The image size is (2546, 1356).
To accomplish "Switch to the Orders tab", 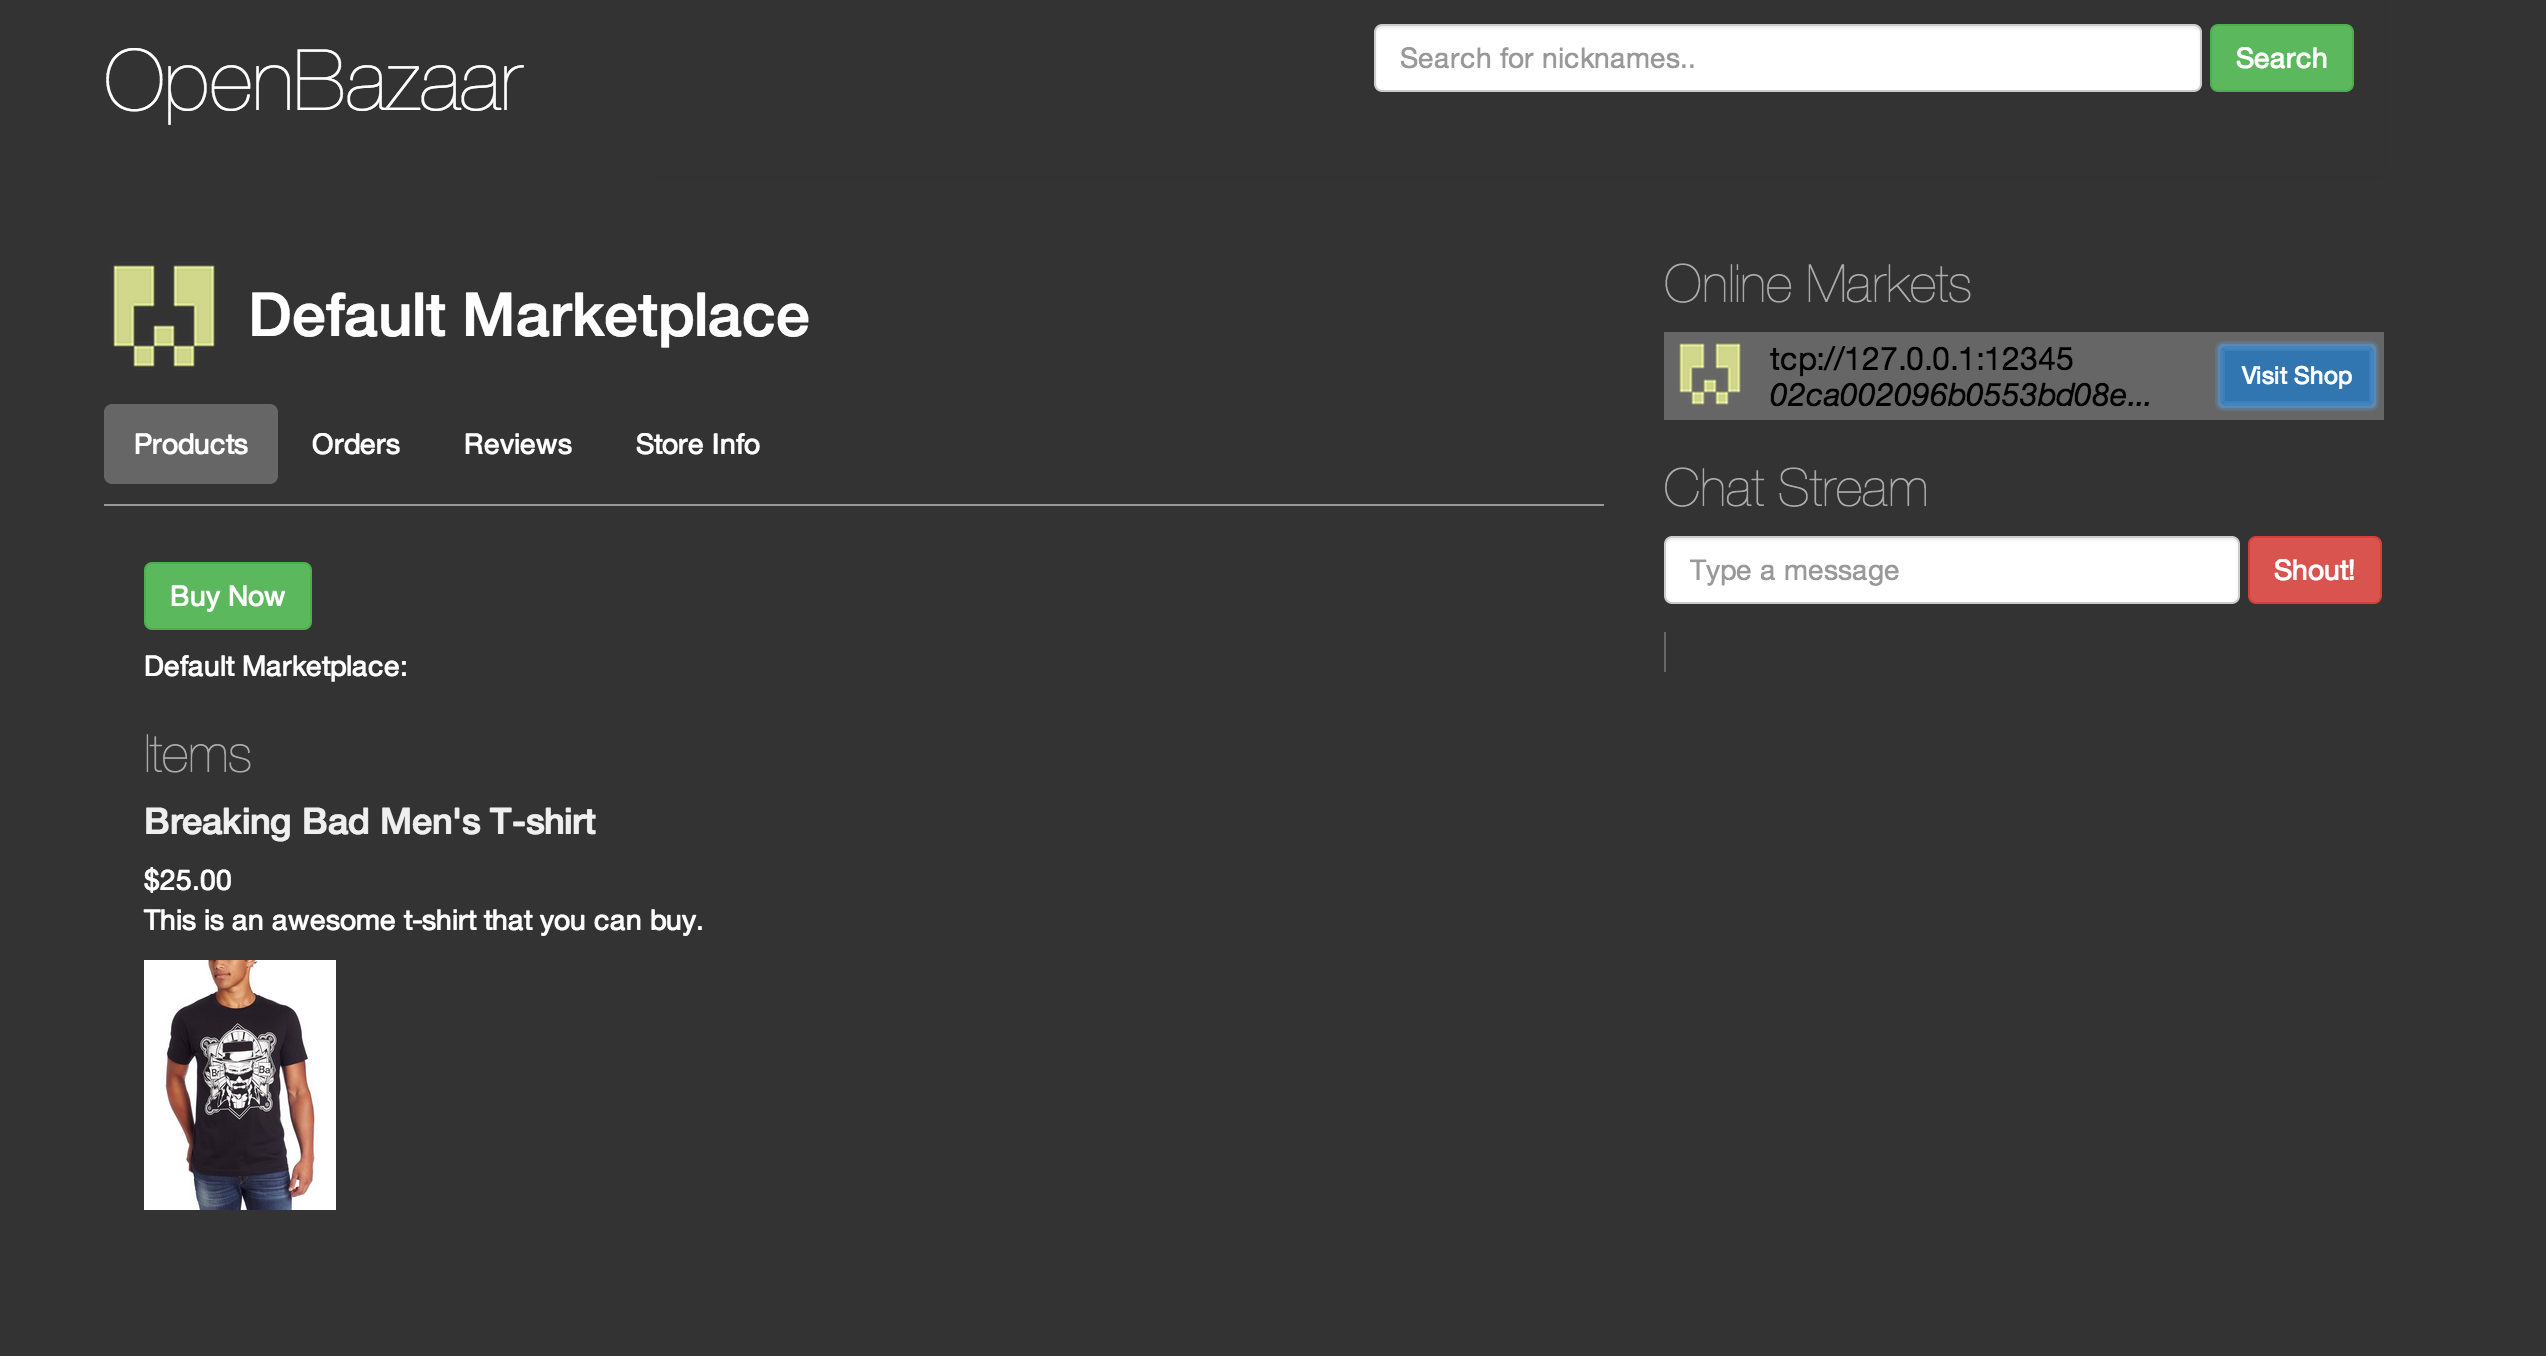I will [355, 444].
